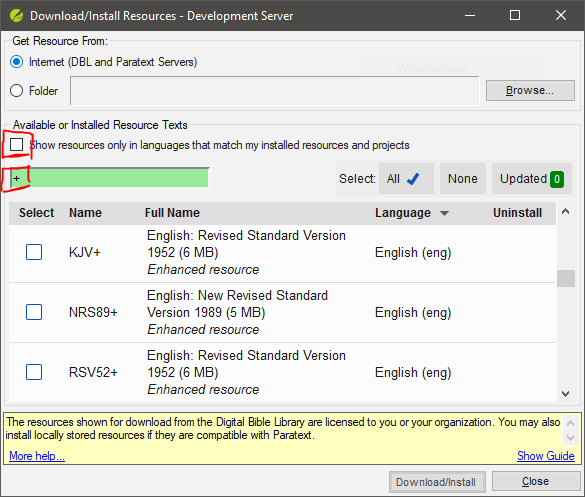Click the Close button at bottom

point(535,481)
